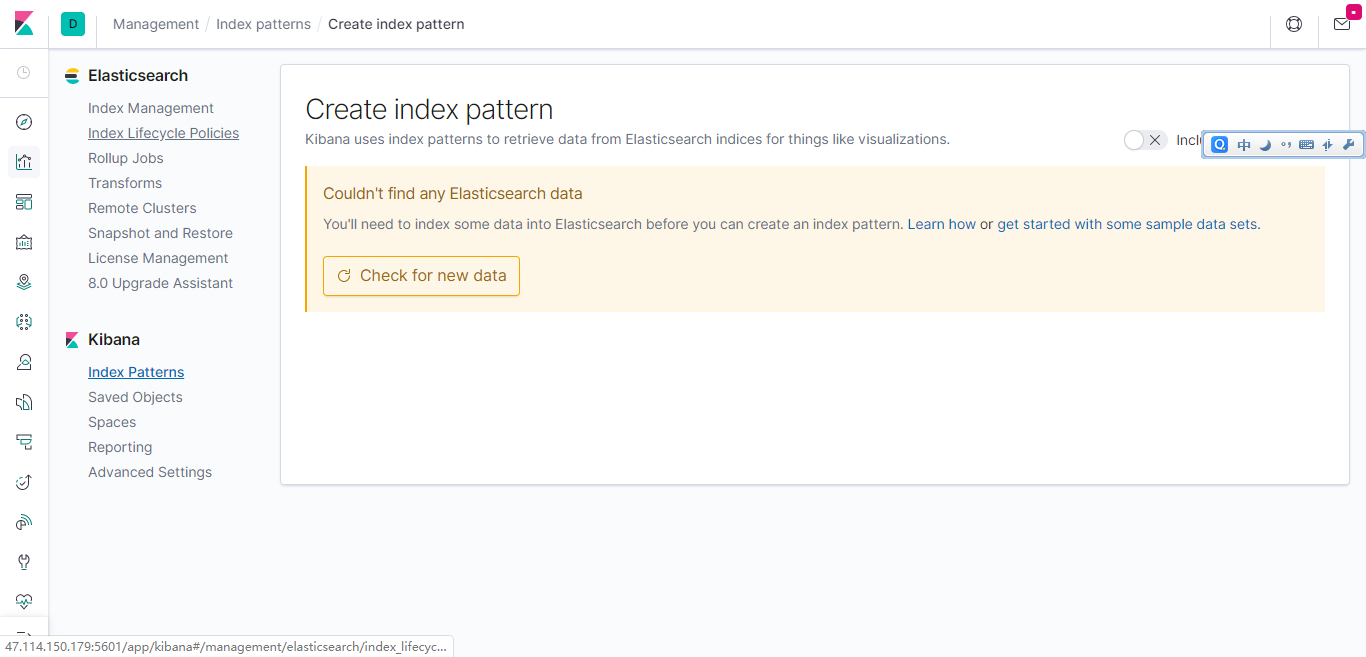Screen dimensions: 1366x657
Task: Click the Create index pattern title
Action: coord(429,109)
